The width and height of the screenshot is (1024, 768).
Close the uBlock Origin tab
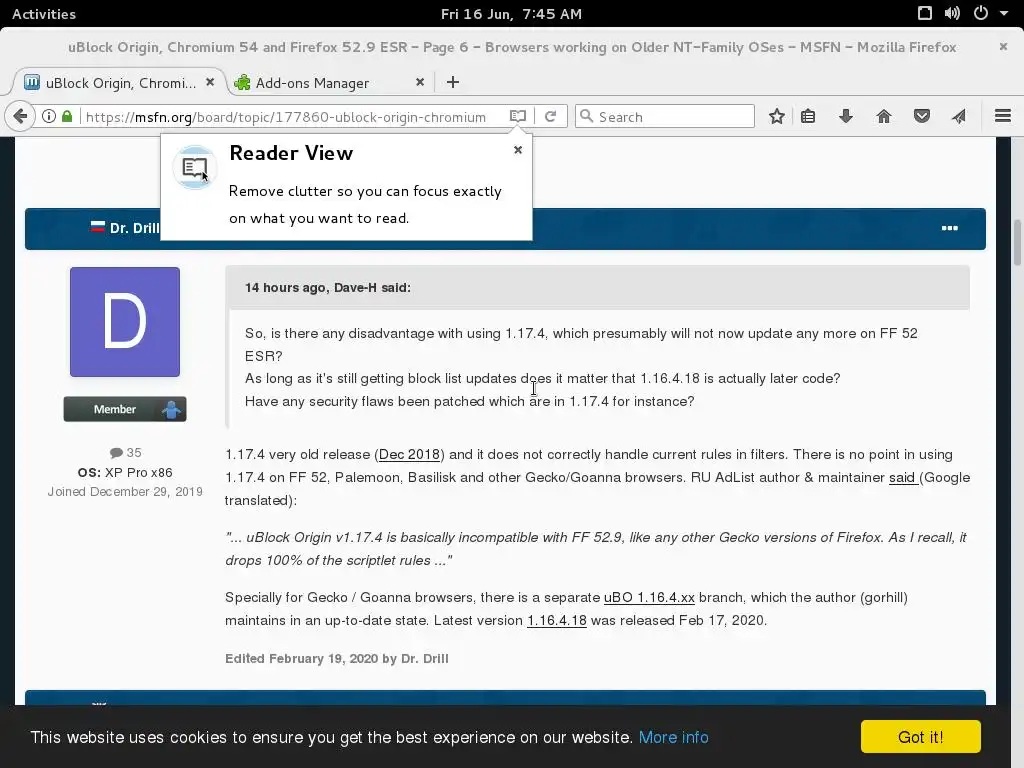[210, 82]
